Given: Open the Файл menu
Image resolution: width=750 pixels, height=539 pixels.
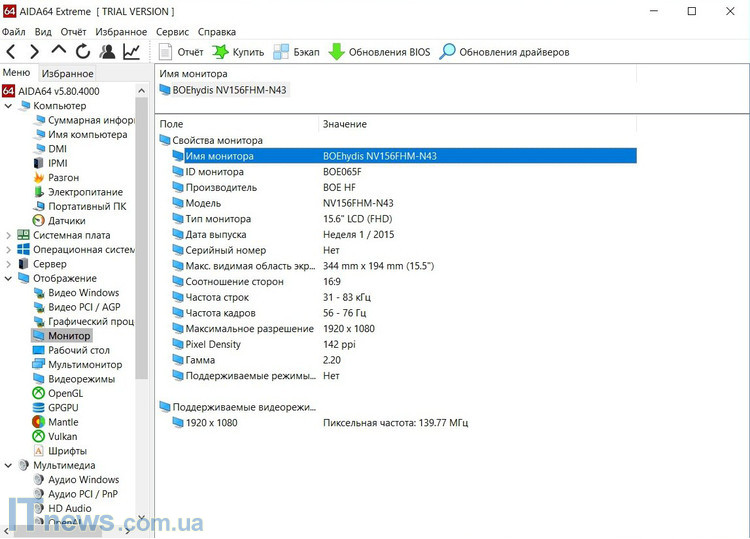Looking at the screenshot, I should click(x=14, y=32).
